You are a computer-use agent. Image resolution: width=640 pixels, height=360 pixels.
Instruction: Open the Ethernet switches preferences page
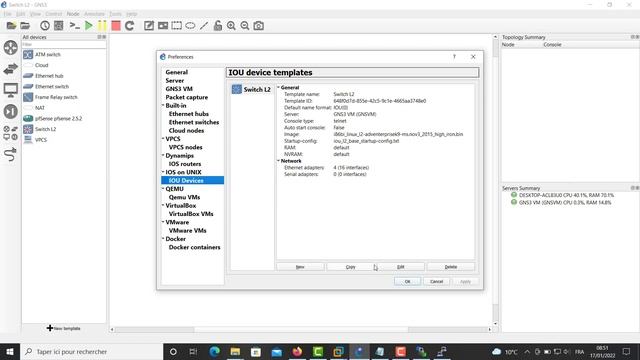tap(194, 122)
